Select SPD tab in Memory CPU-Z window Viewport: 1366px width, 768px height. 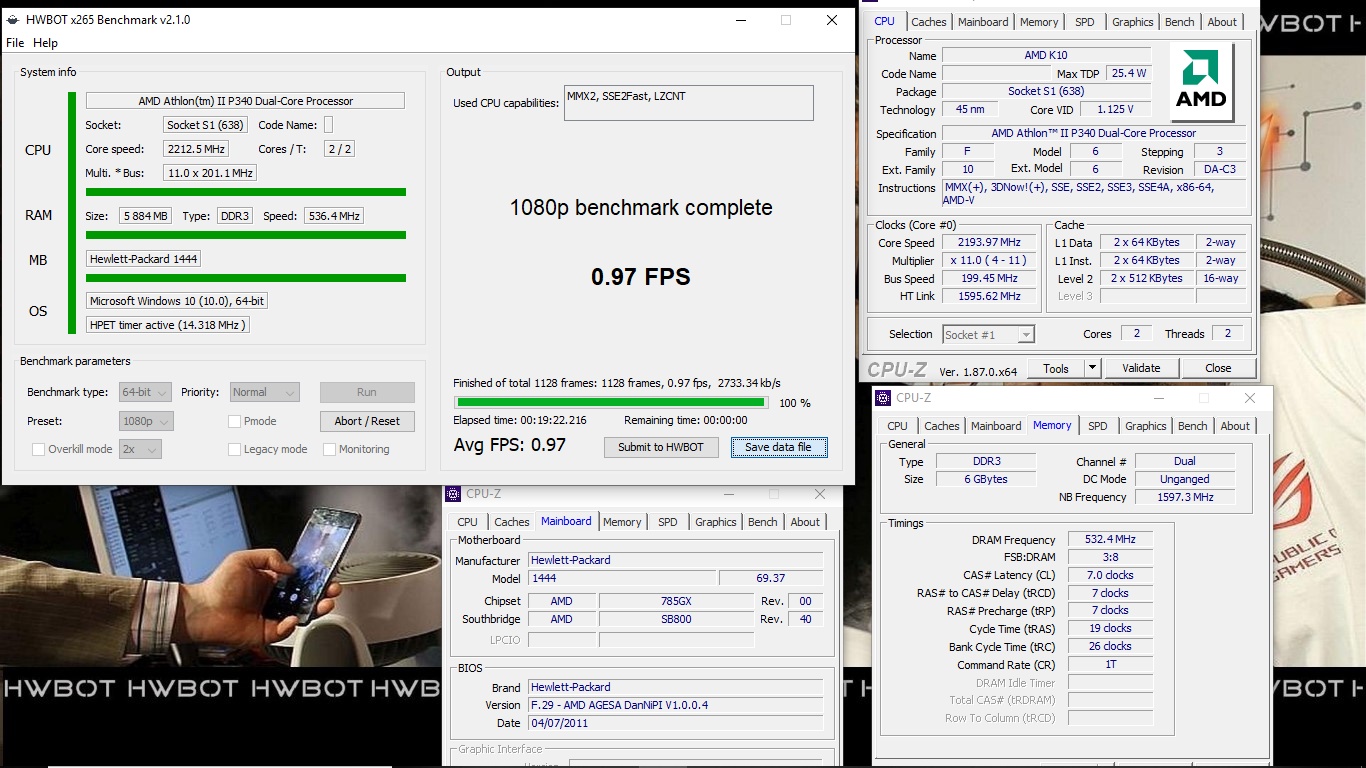1098,426
